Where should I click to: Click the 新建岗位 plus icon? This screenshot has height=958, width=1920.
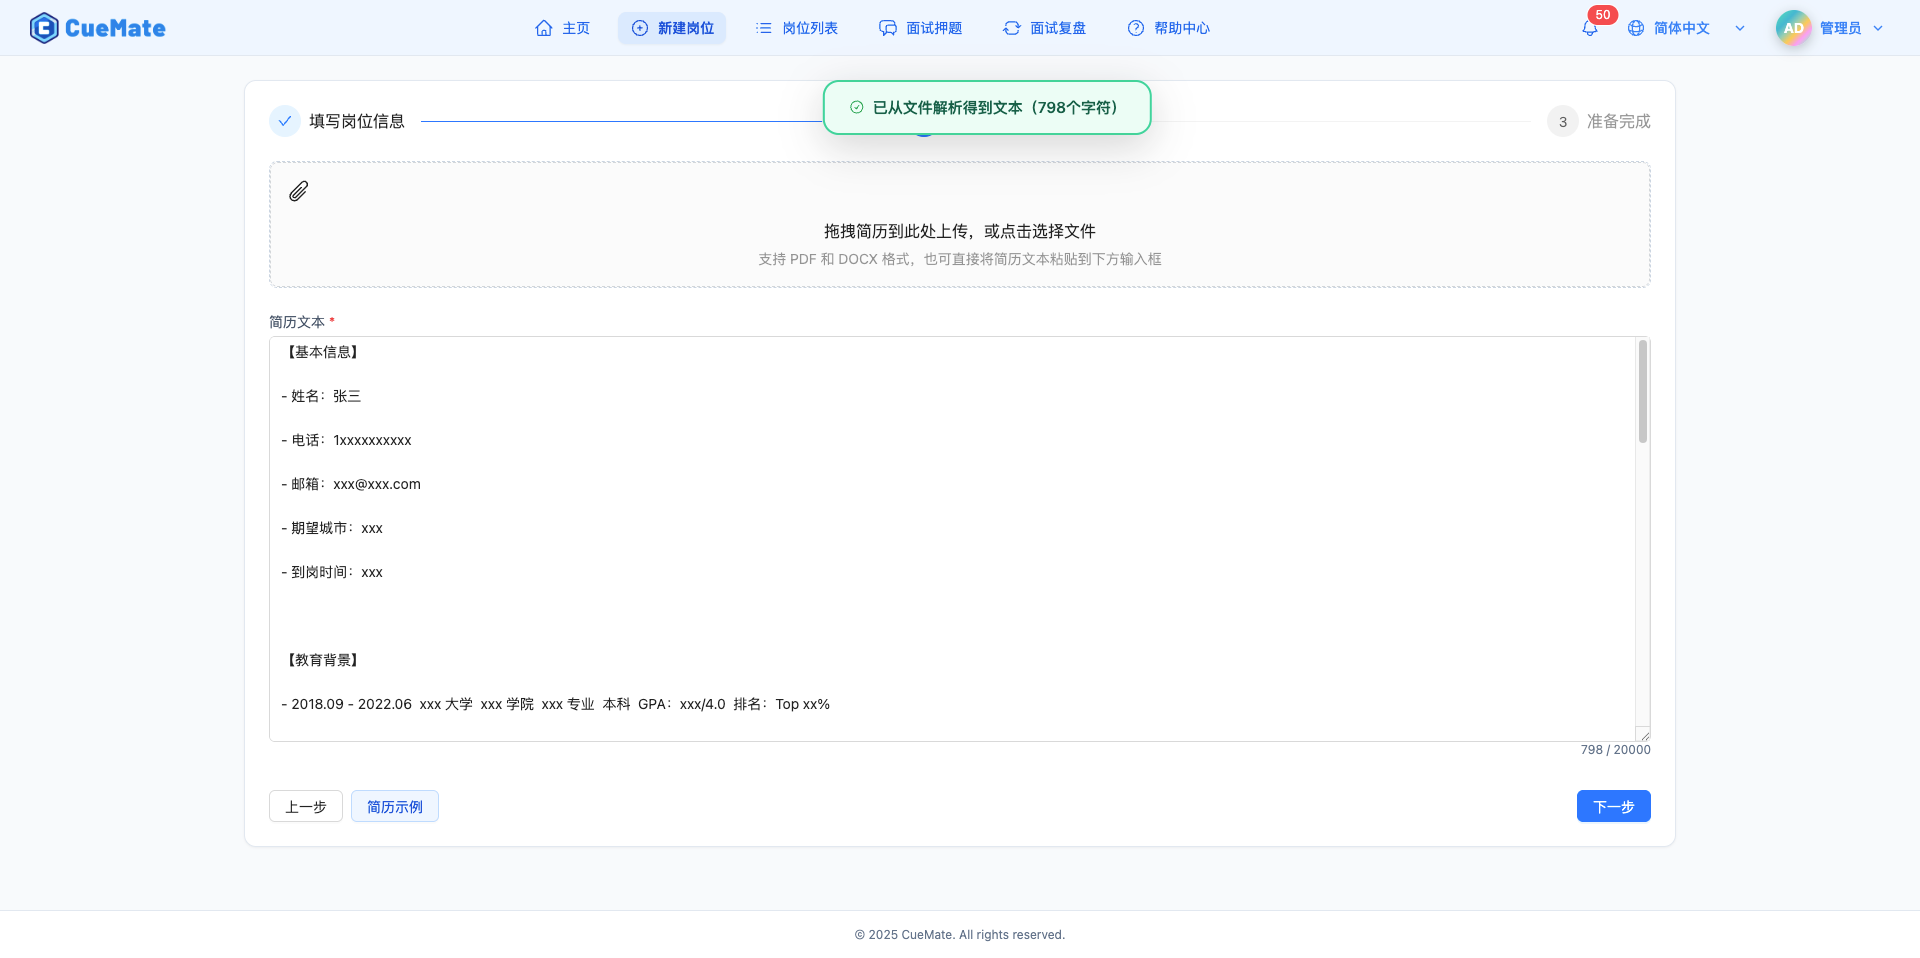(x=639, y=28)
